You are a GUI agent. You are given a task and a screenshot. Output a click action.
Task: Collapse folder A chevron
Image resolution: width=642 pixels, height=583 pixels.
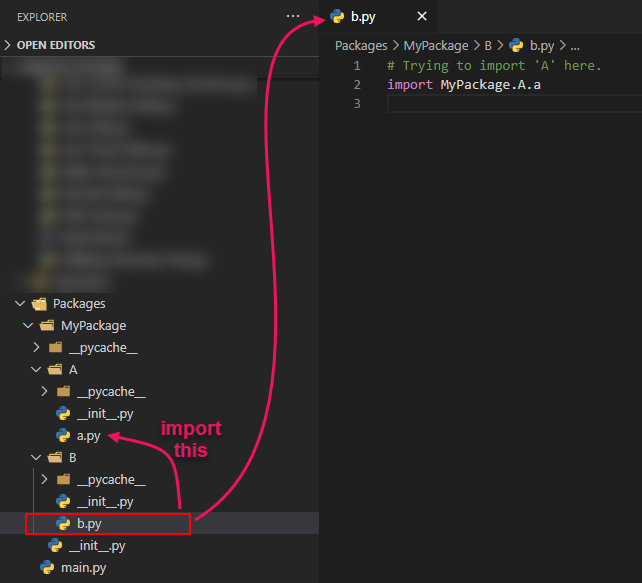pos(36,370)
